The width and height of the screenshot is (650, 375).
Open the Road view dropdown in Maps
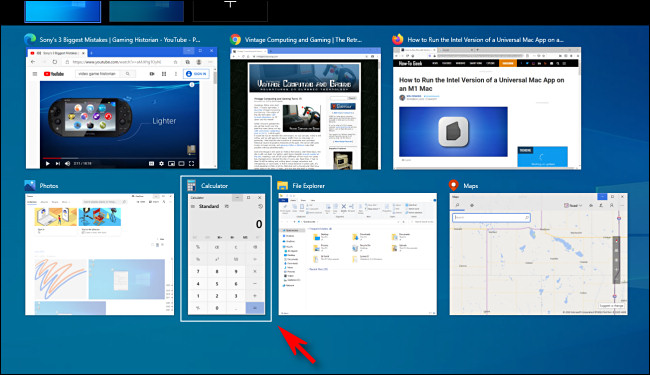(x=573, y=206)
